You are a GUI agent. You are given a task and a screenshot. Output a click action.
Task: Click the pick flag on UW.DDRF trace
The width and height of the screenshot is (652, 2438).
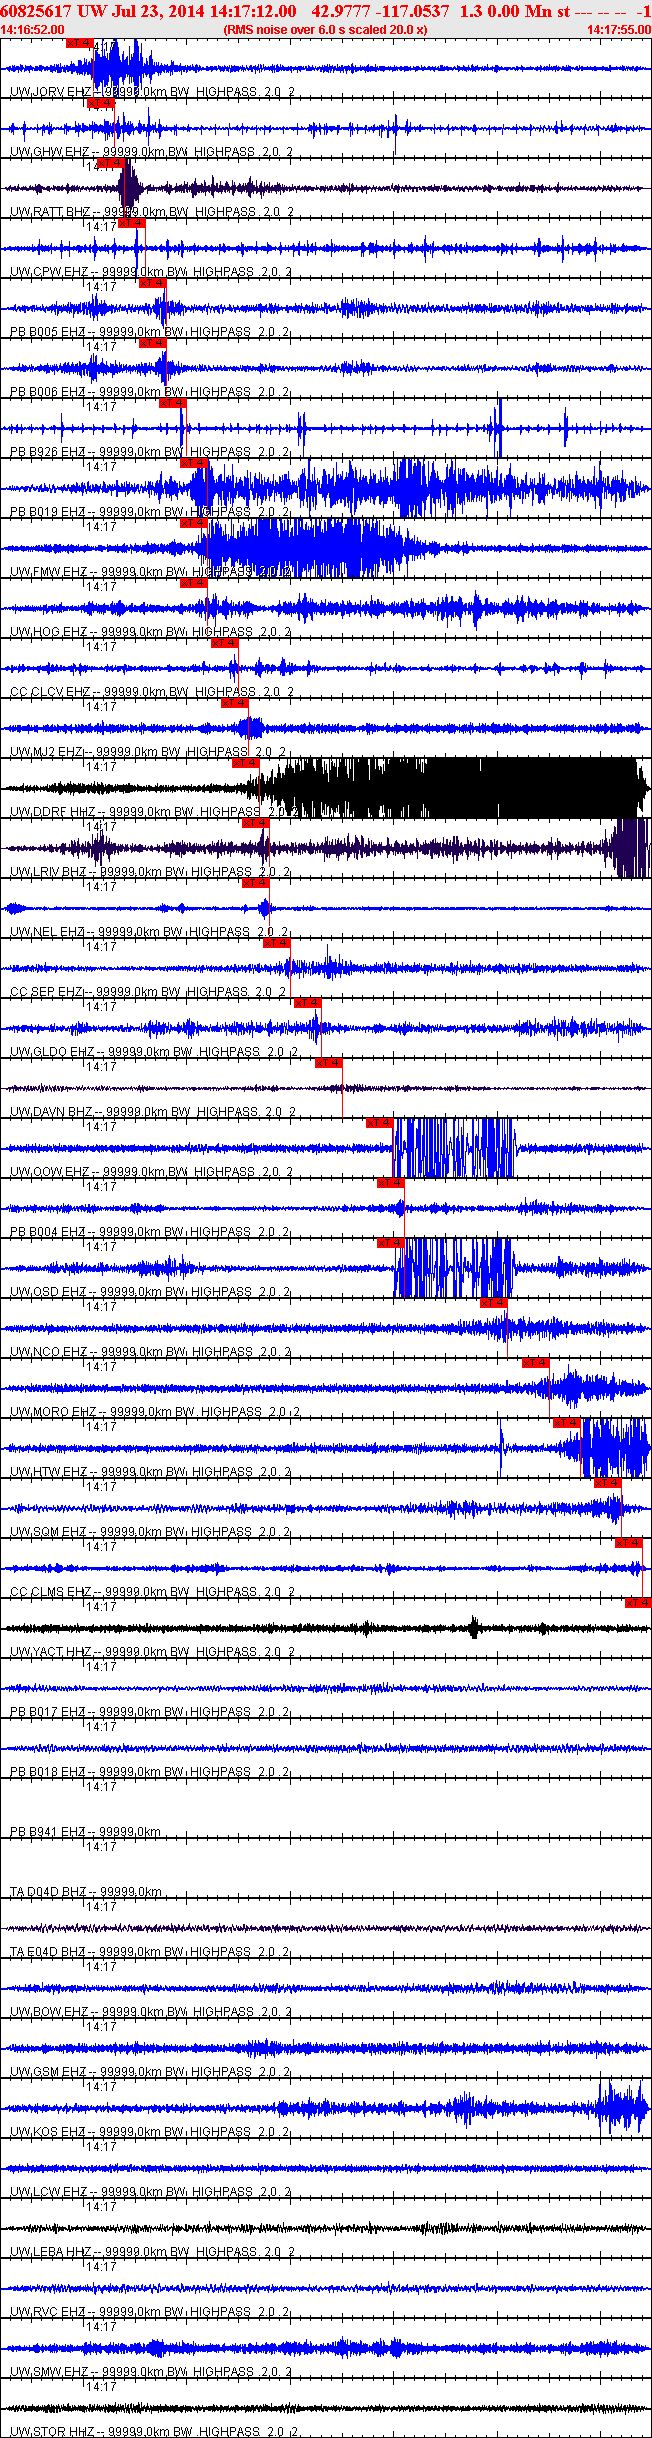(245, 763)
